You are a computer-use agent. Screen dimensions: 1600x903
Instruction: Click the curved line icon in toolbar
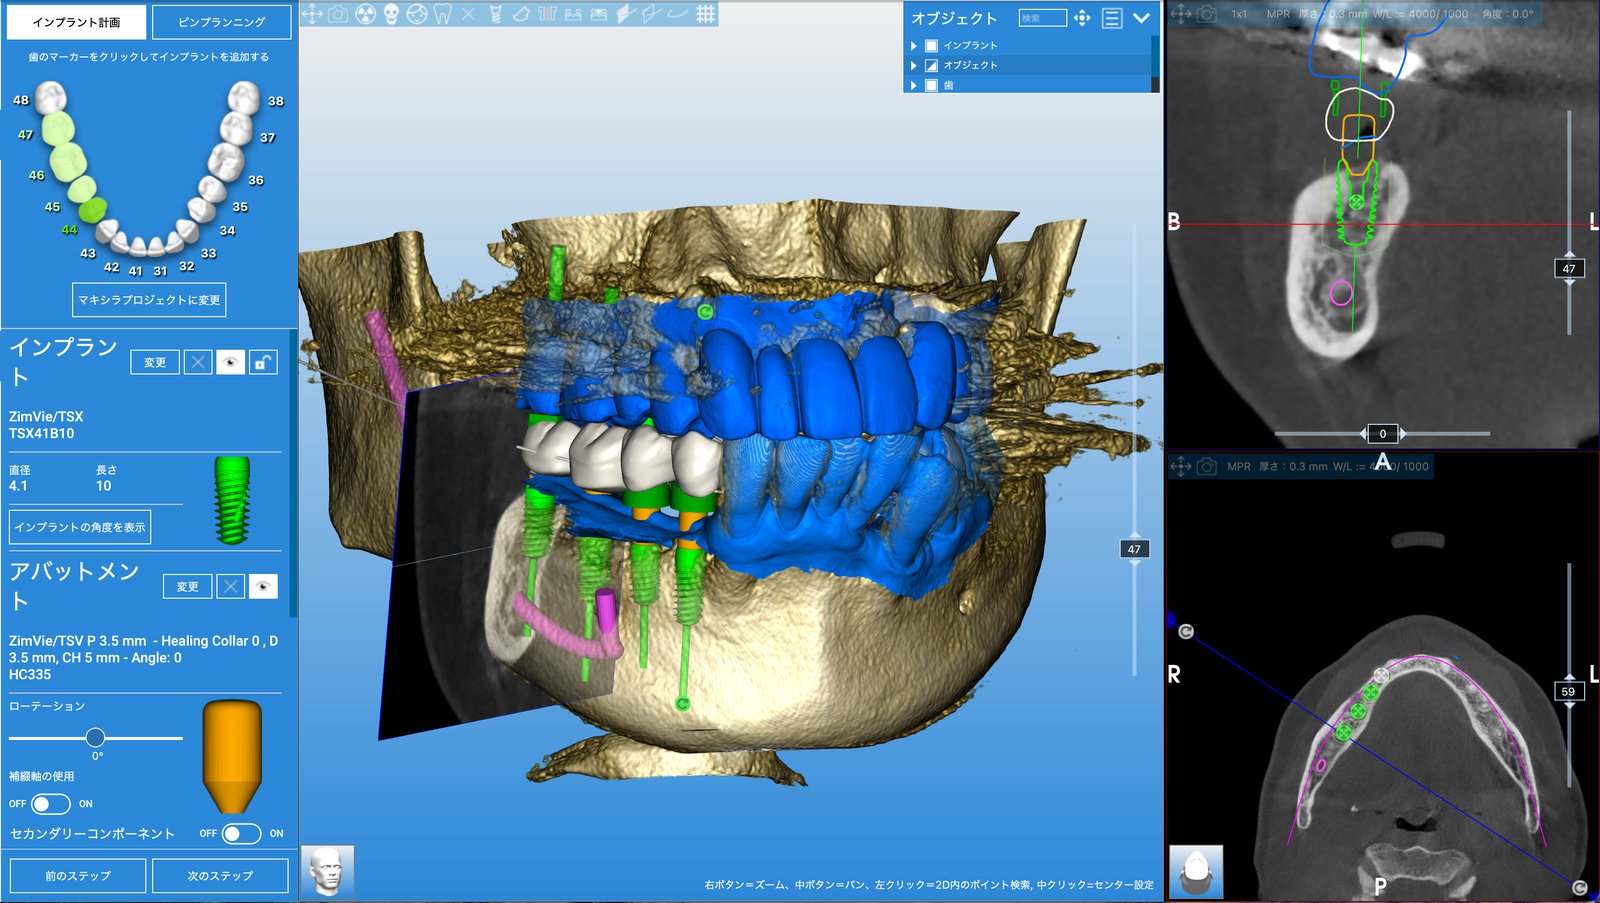point(677,14)
